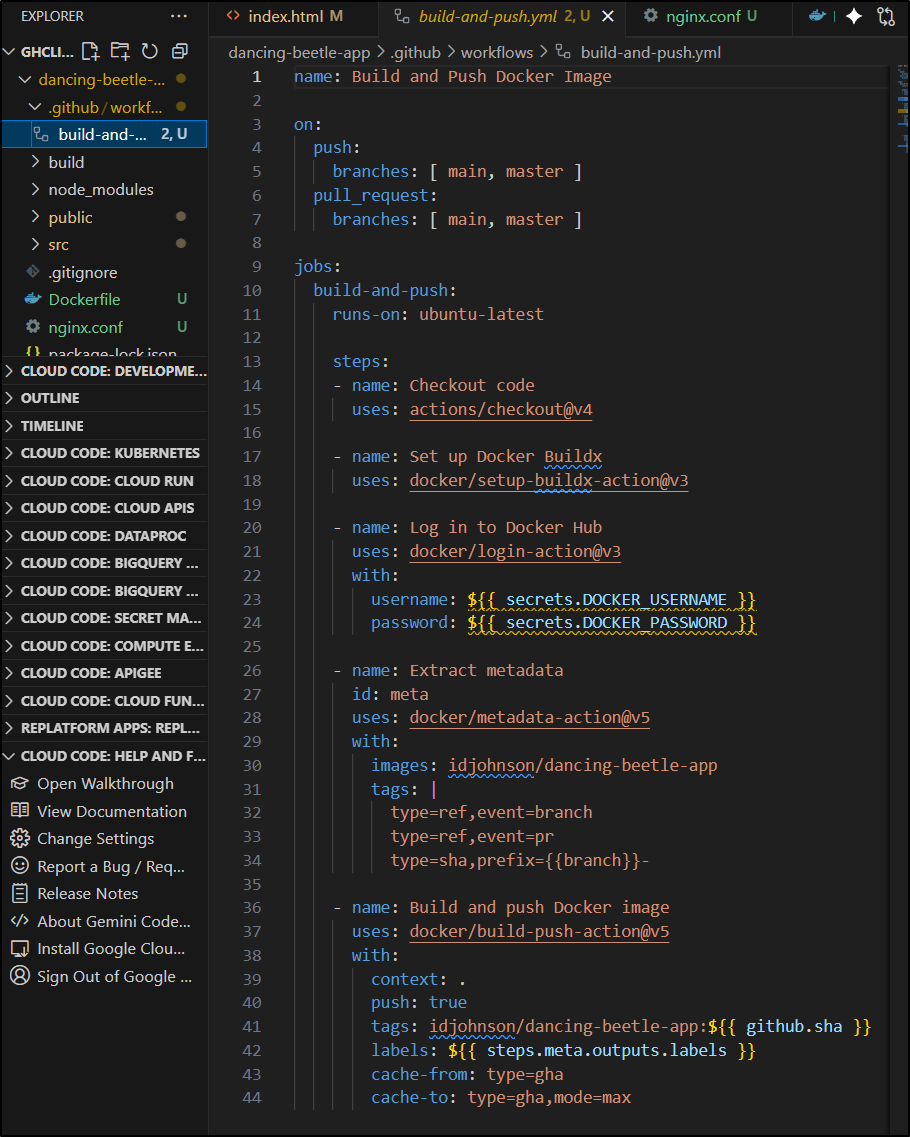Expand the Outline panel

coord(50,398)
